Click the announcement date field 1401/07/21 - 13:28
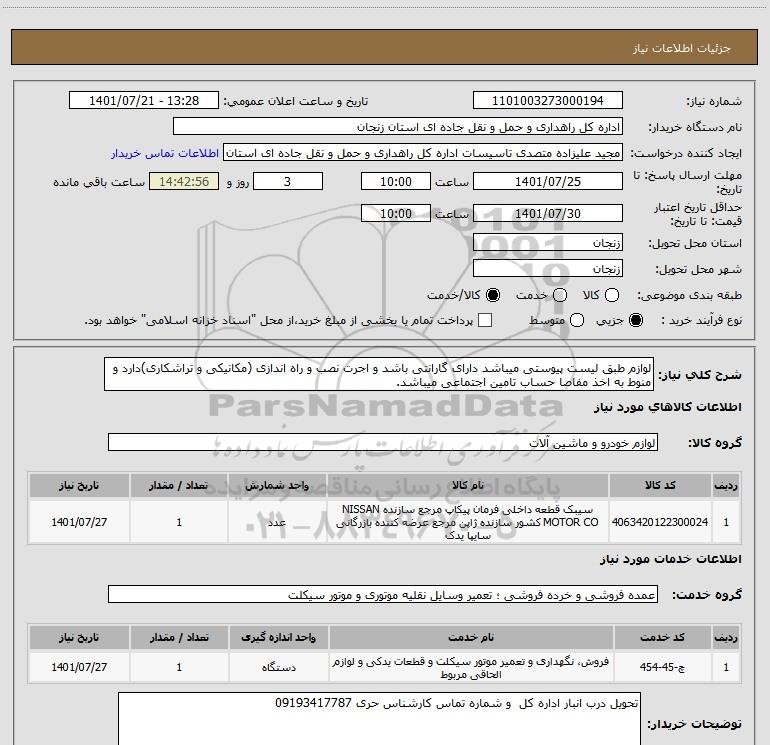This screenshot has height=745, width=770. 144,101
